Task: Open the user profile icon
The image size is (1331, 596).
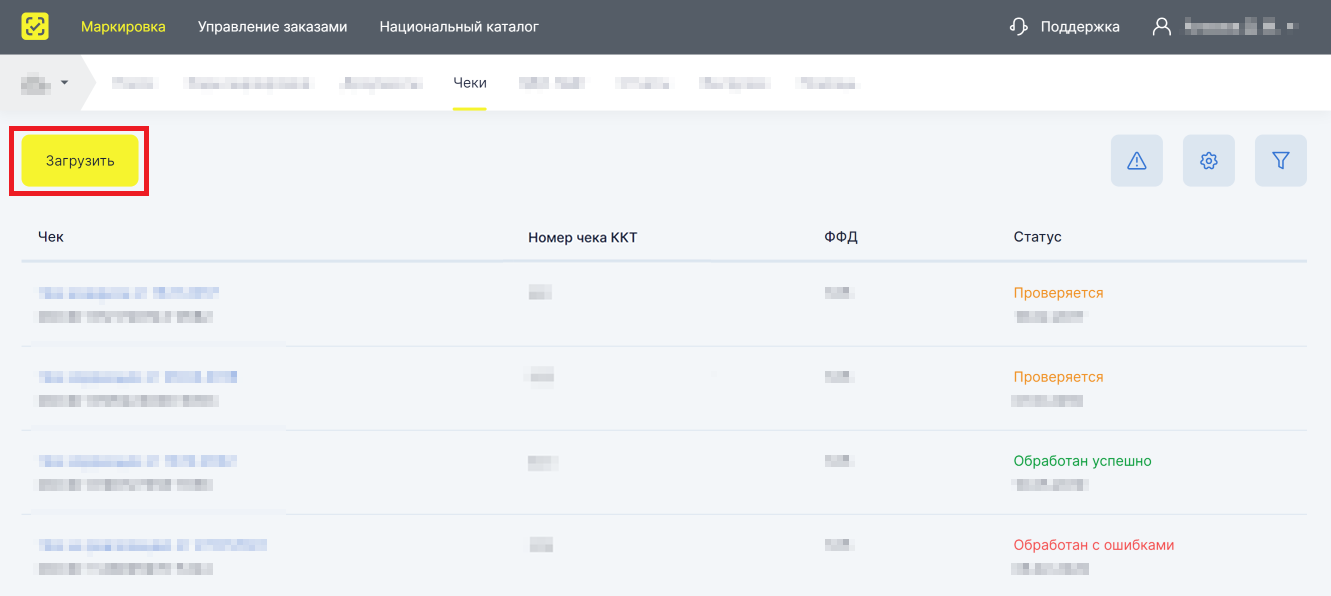Action: click(x=1161, y=27)
